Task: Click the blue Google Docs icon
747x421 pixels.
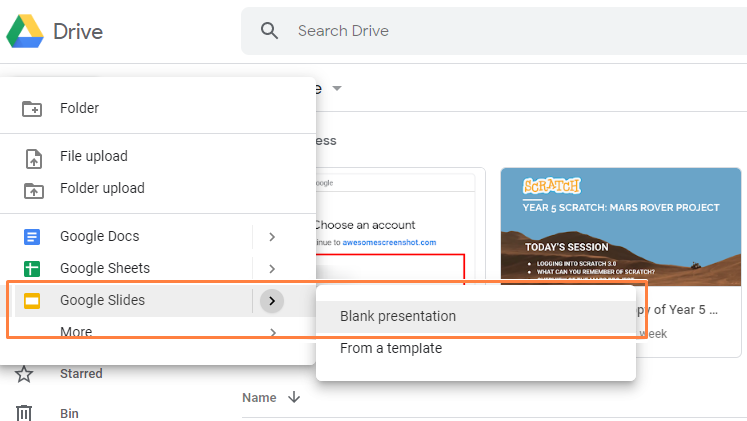Action: [32, 237]
